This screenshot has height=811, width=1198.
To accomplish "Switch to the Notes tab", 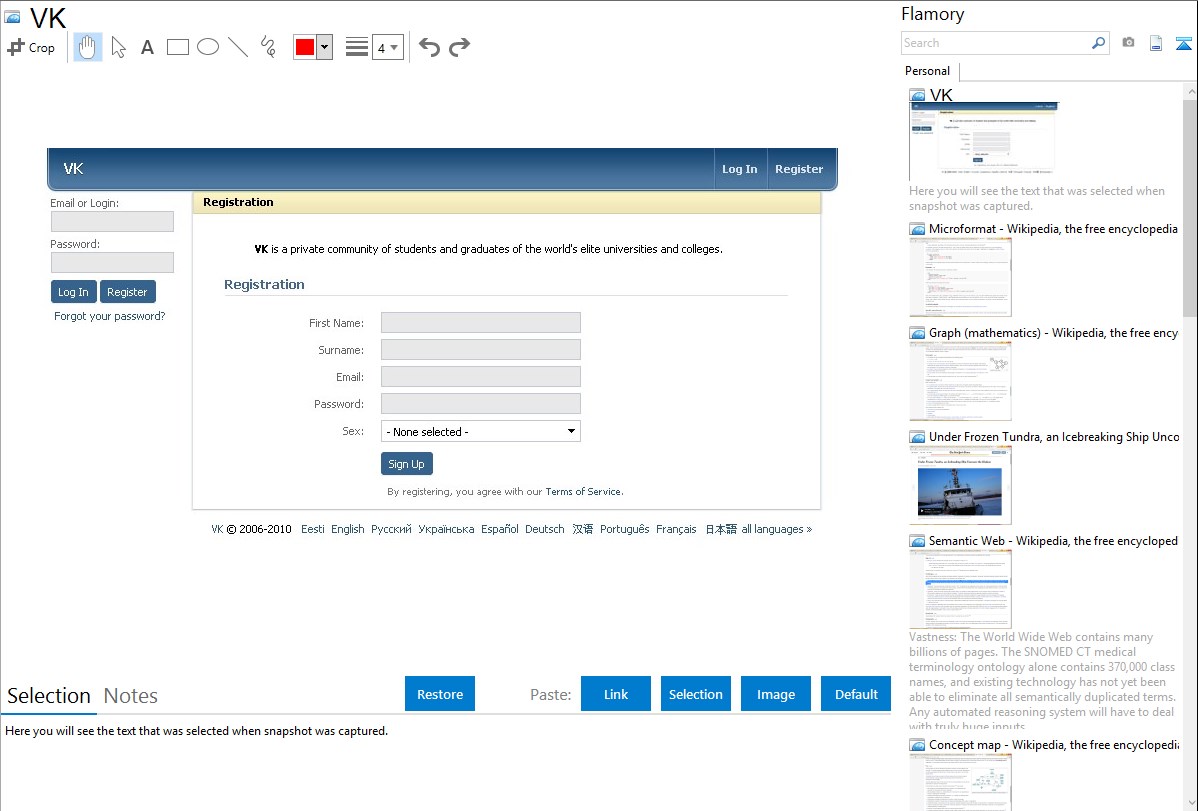I will (x=131, y=696).
